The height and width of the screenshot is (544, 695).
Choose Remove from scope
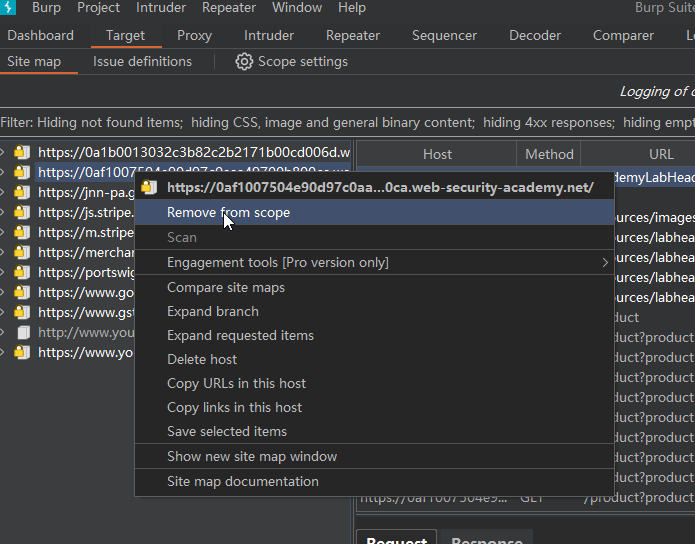click(374, 212)
